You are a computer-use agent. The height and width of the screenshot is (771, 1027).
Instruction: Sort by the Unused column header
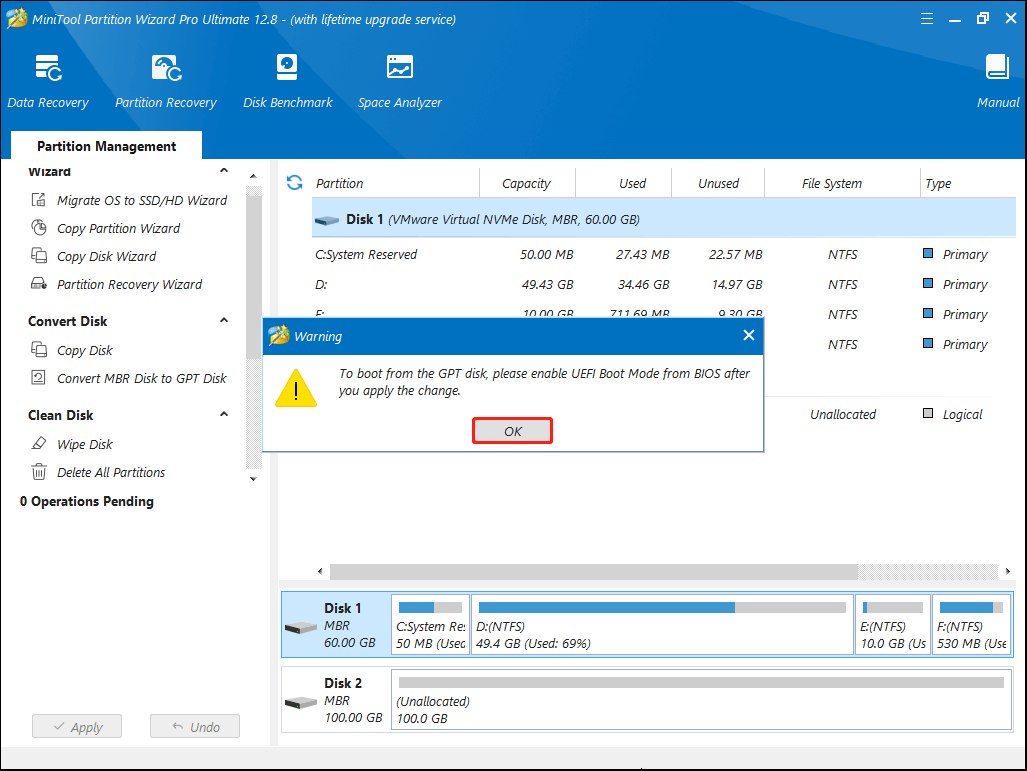point(718,183)
